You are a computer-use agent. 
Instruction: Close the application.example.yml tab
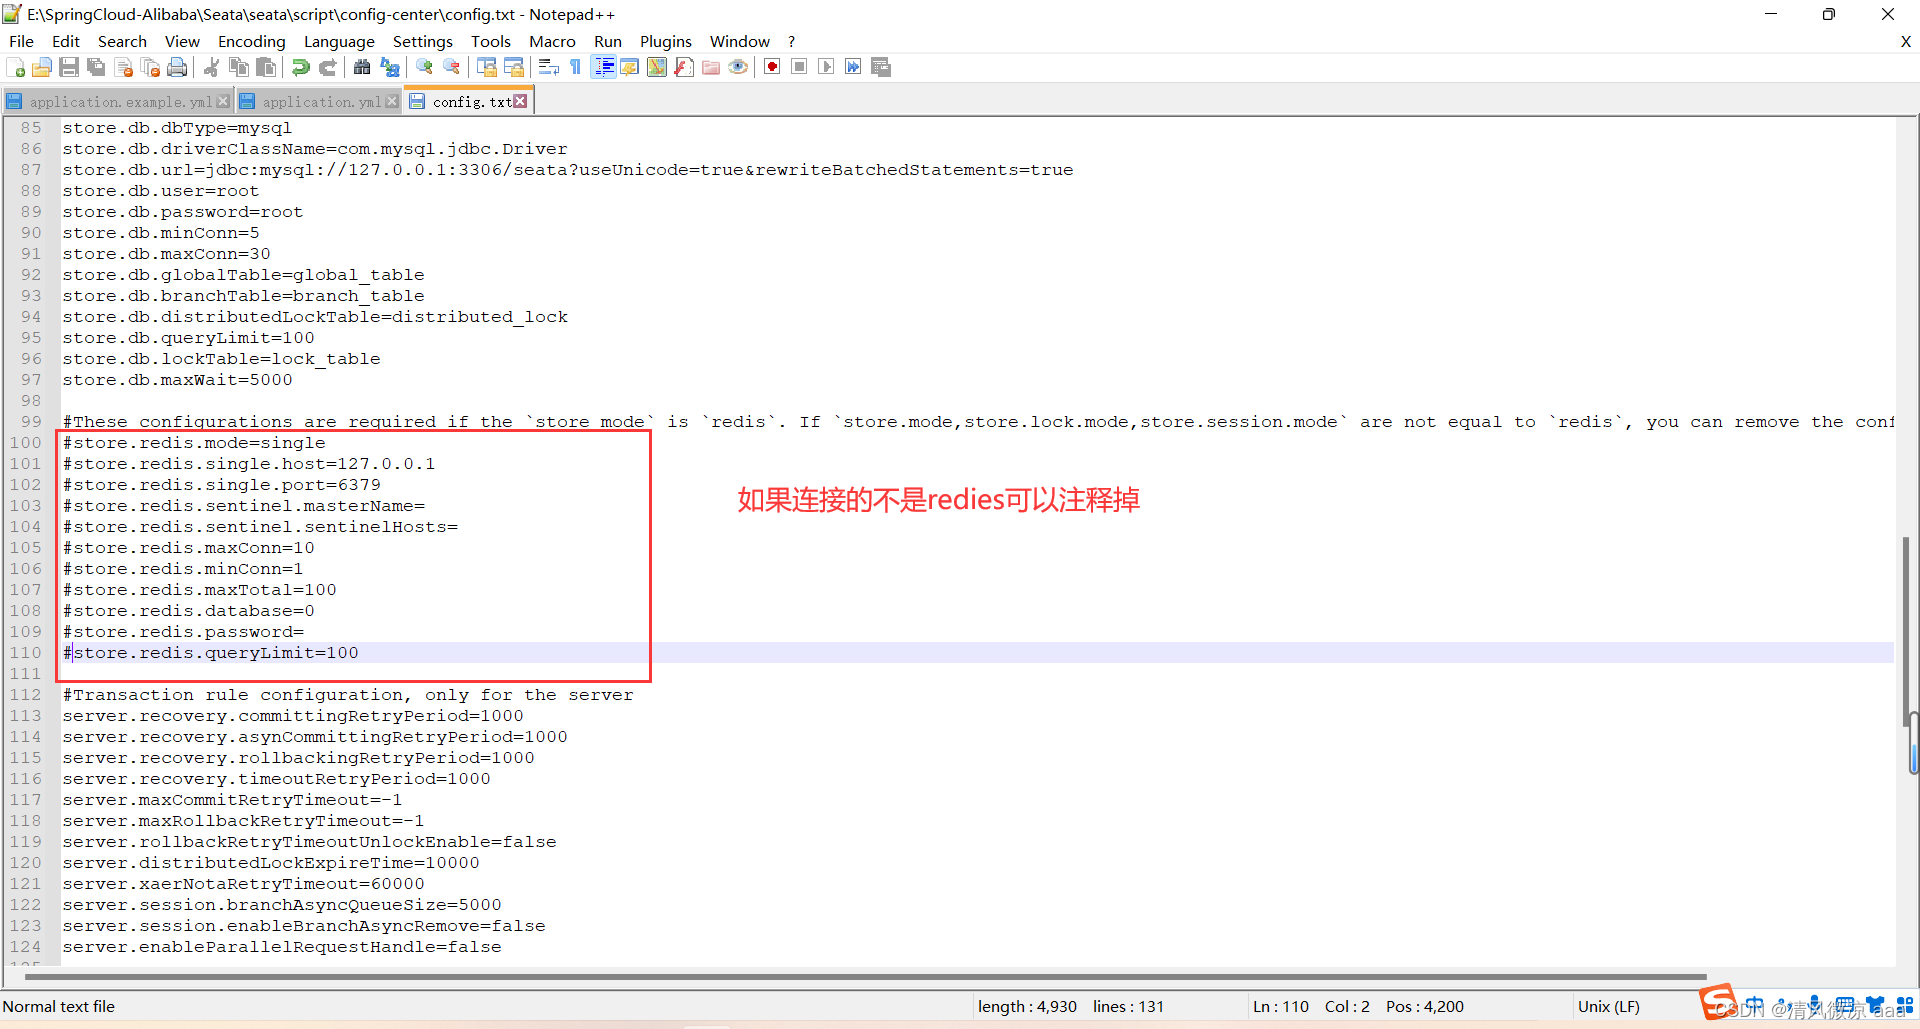click(223, 102)
